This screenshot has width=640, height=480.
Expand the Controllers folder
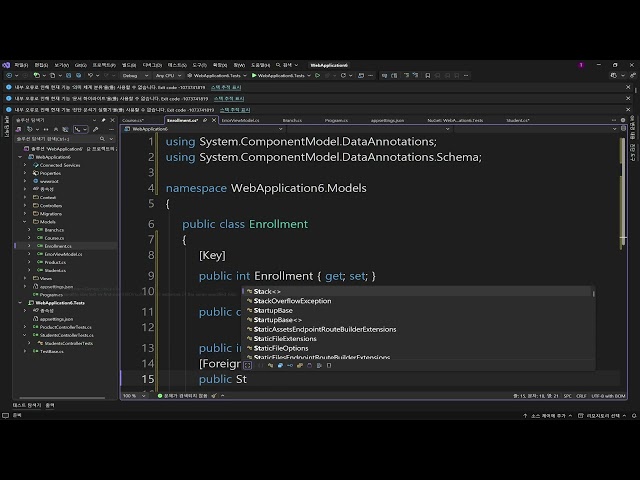point(25,205)
